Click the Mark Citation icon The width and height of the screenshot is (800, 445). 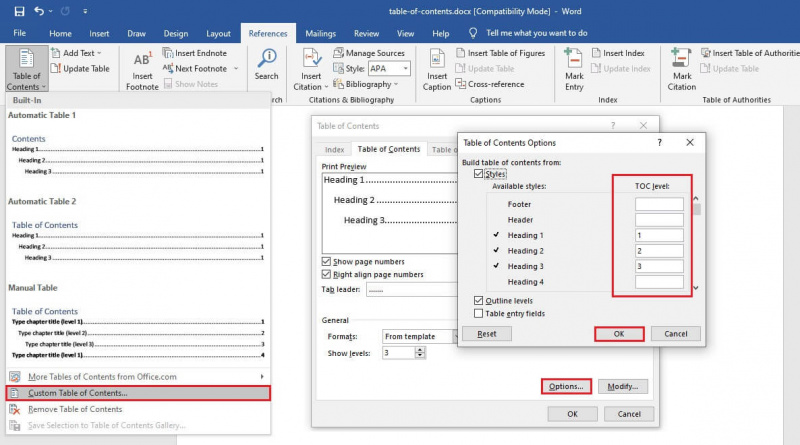tap(681, 59)
